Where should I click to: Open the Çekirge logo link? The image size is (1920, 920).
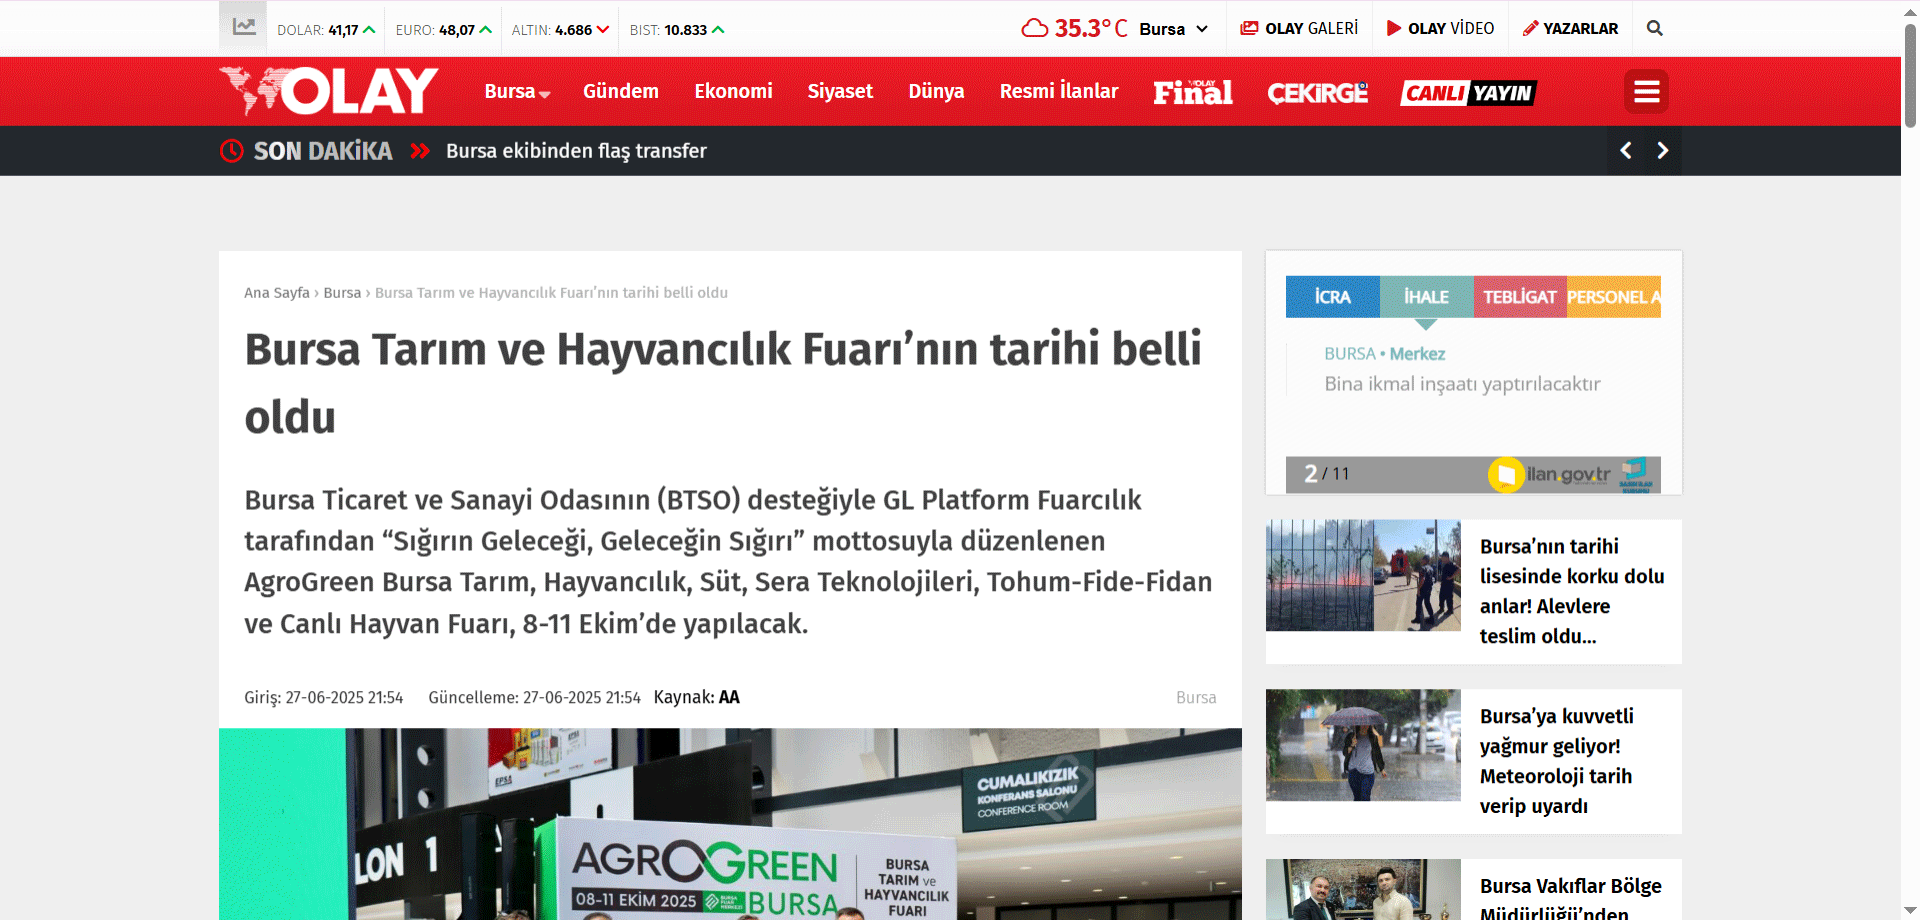[x=1317, y=93]
